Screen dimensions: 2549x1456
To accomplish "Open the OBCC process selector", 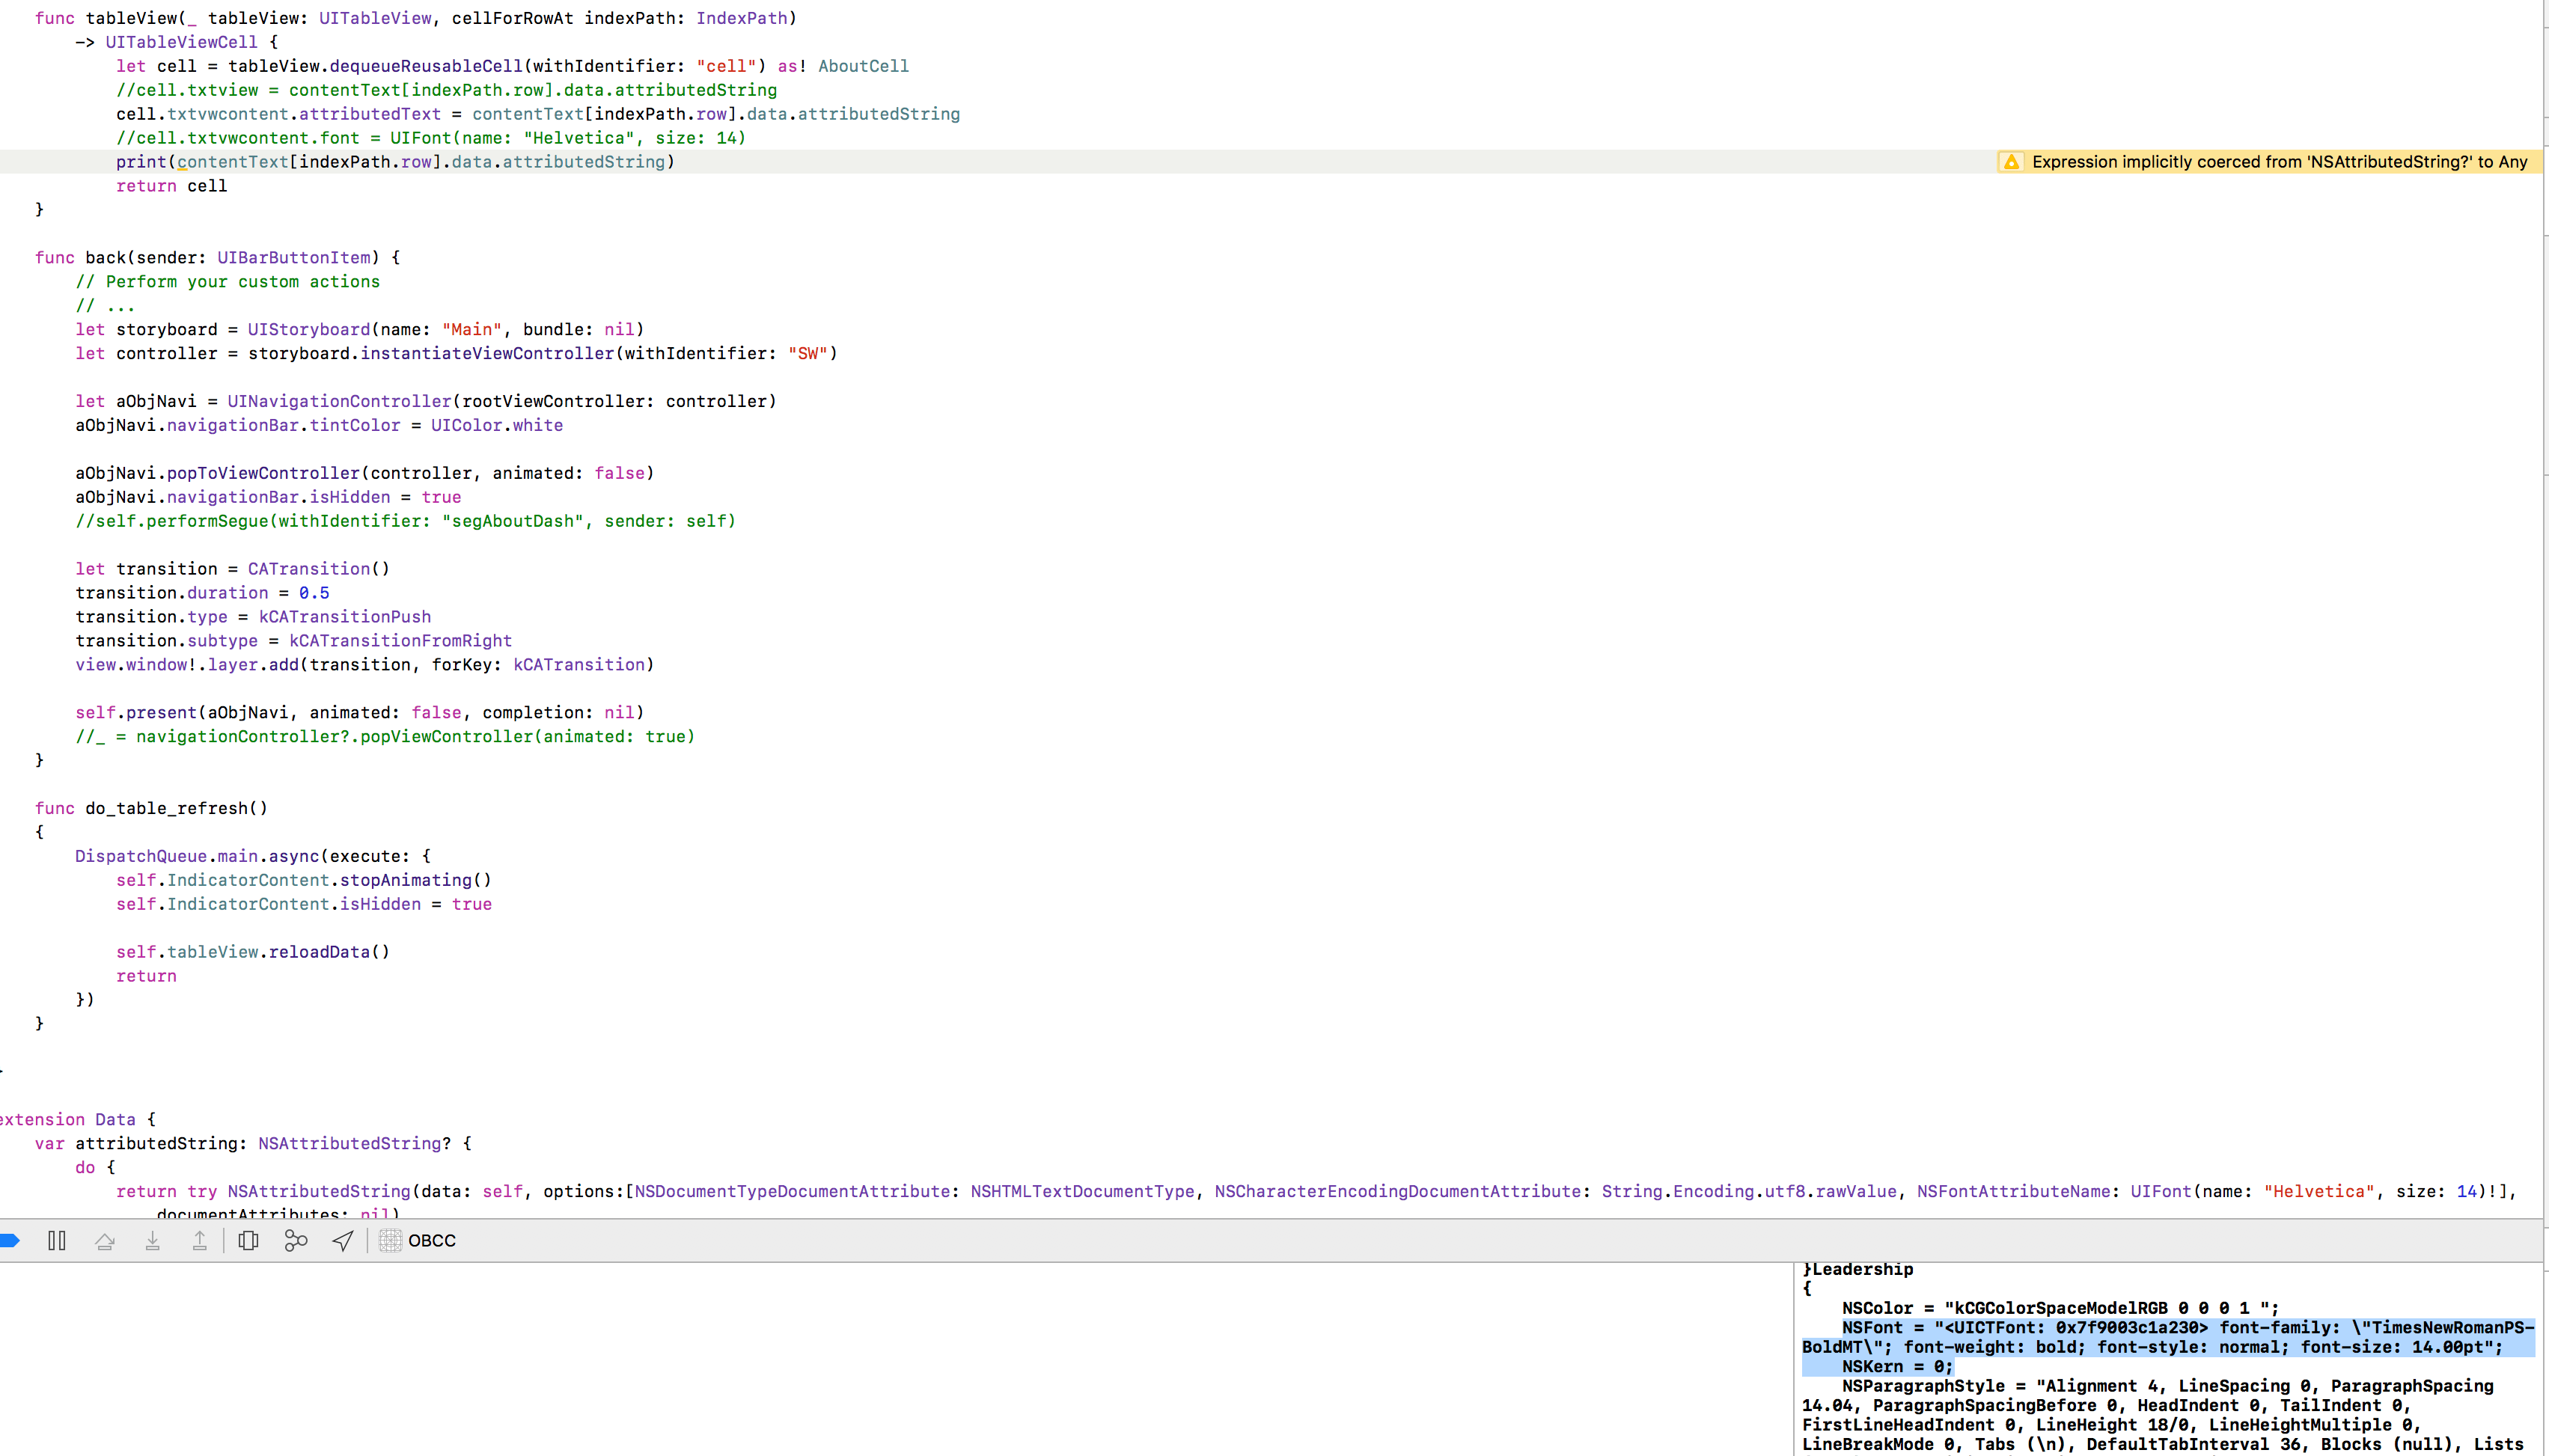I will click(x=434, y=1240).
